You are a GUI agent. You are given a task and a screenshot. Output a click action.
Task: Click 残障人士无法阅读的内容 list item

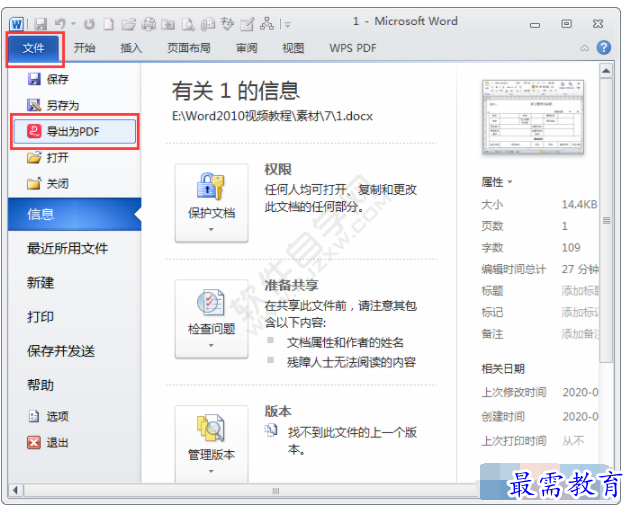pyautogui.click(x=351, y=362)
